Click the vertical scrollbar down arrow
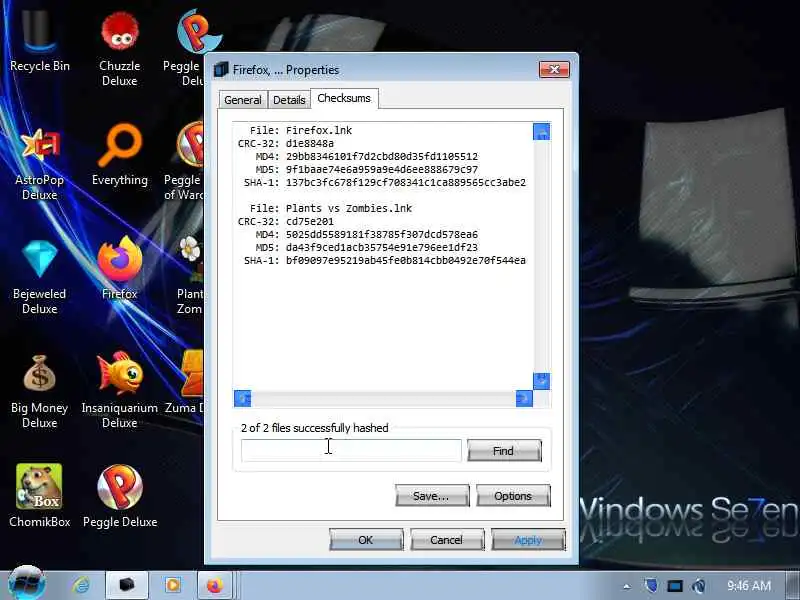The width and height of the screenshot is (800, 600). coord(541,381)
